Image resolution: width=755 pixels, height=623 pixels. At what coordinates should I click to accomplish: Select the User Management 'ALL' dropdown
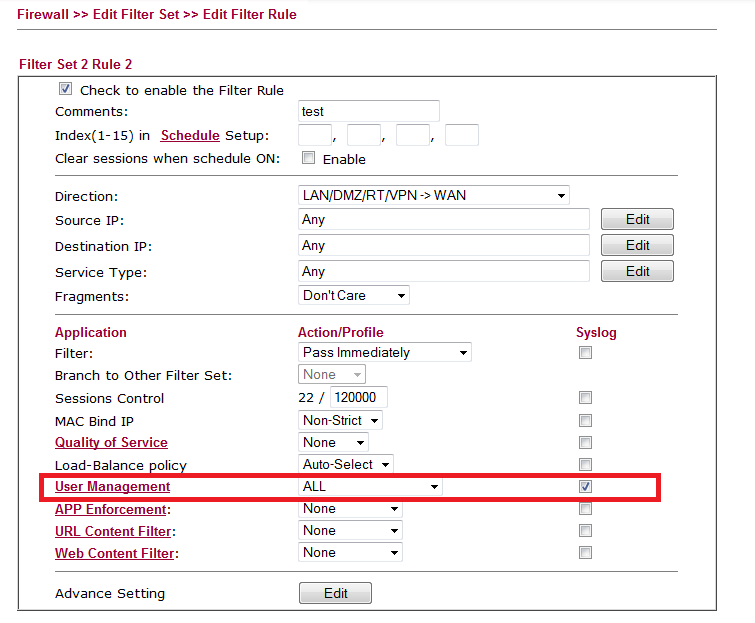coord(370,486)
